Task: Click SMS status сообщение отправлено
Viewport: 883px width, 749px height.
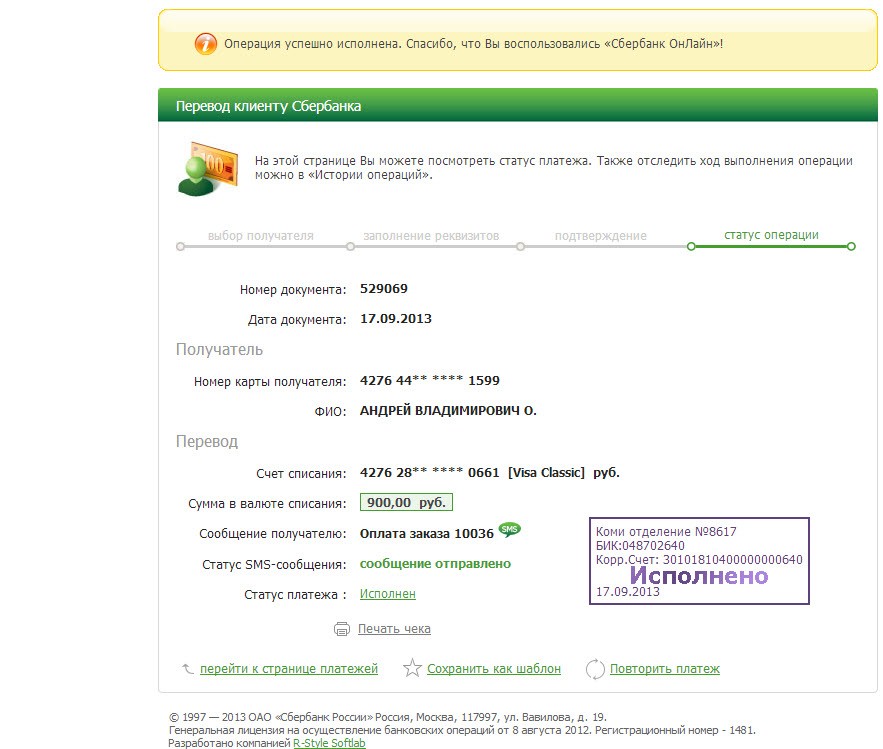Action: point(435,564)
